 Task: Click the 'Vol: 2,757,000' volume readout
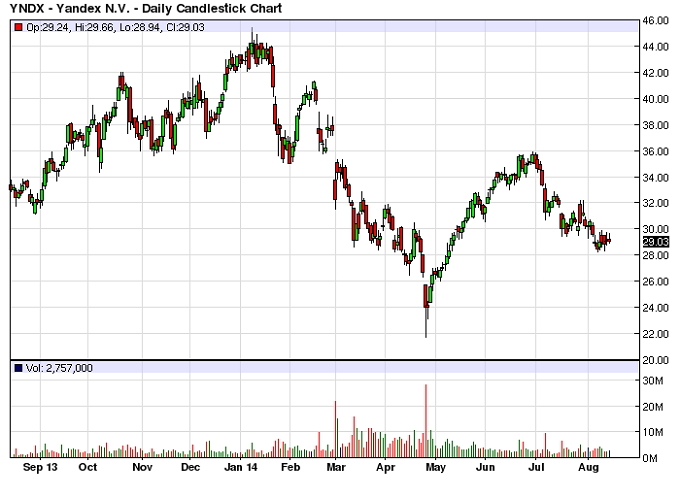(x=59, y=368)
